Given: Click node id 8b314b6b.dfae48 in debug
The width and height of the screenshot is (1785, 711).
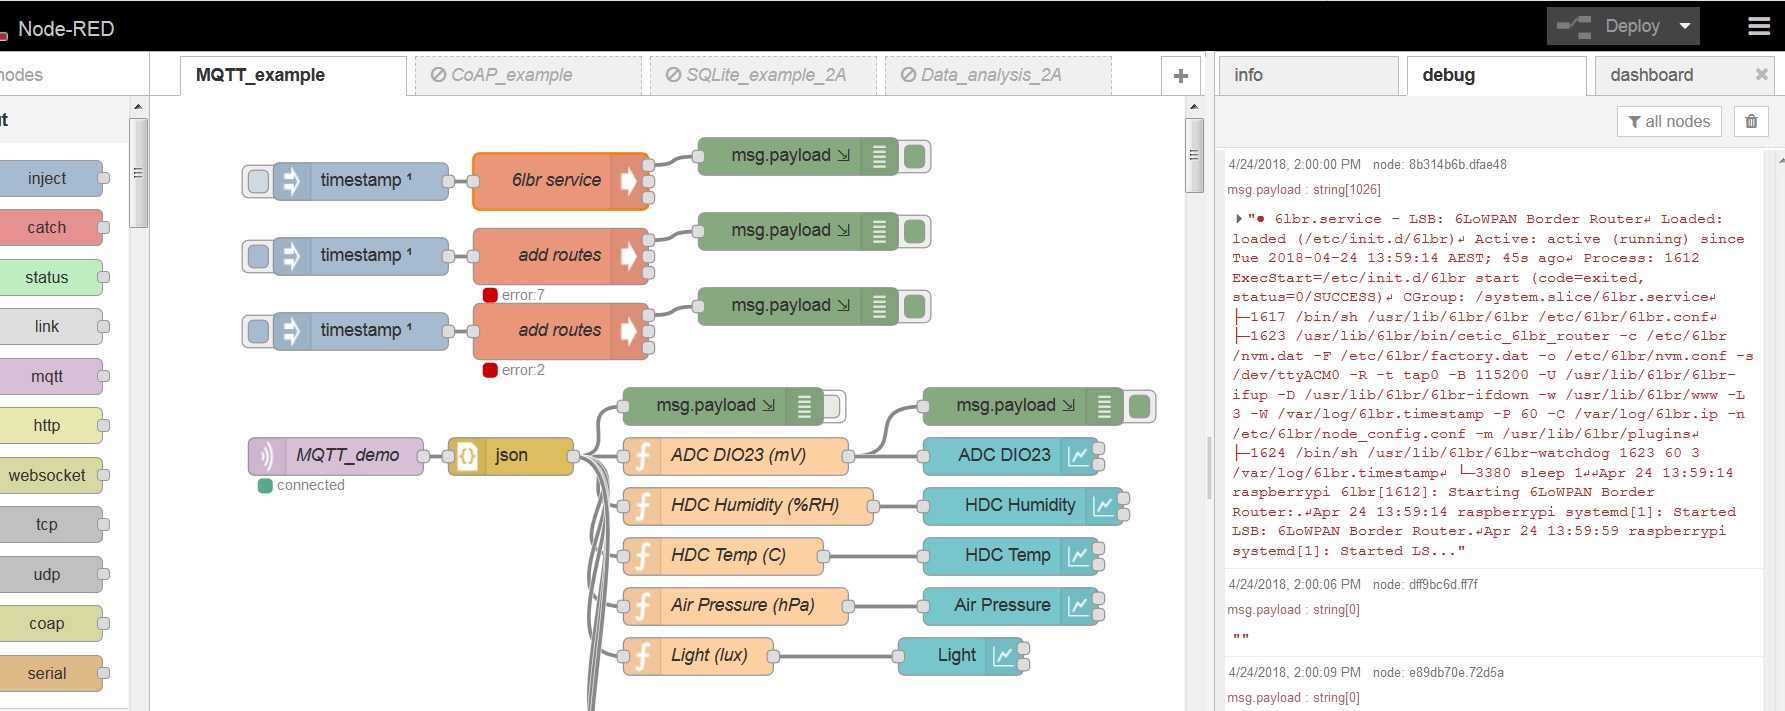Looking at the screenshot, I should (1457, 164).
